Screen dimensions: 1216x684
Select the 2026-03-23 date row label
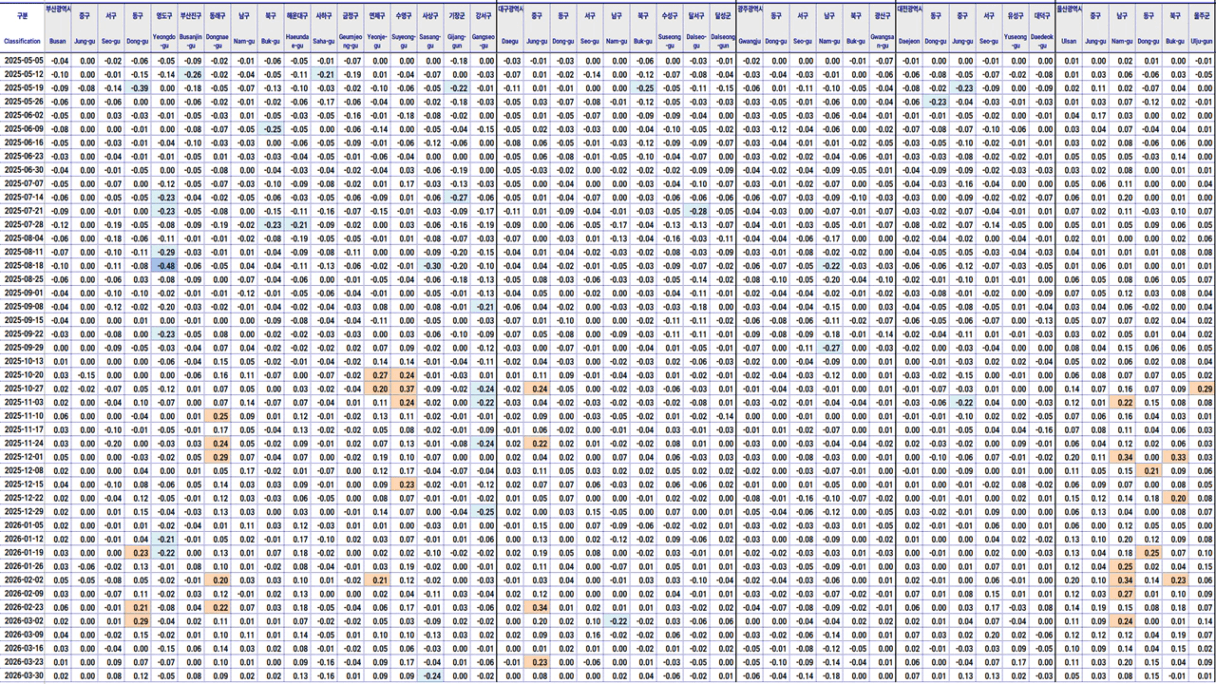click(23, 661)
